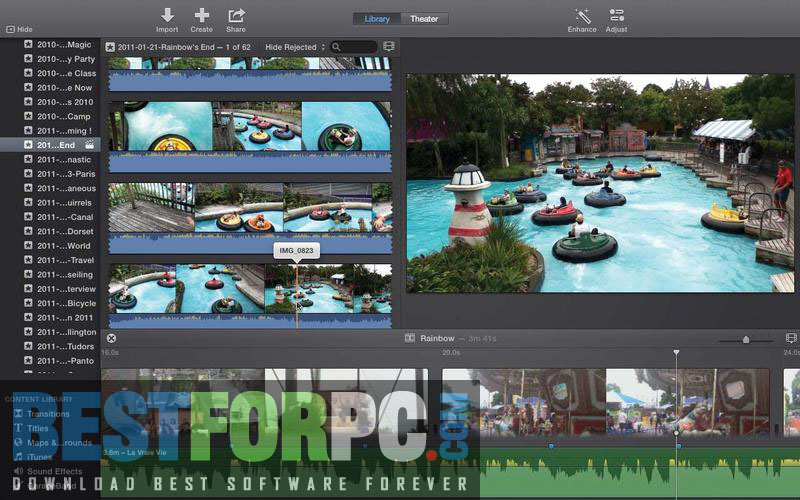Viewport: 800px width, 500px height.
Task: Select the 2011-...aneous event
Action: click(x=66, y=188)
